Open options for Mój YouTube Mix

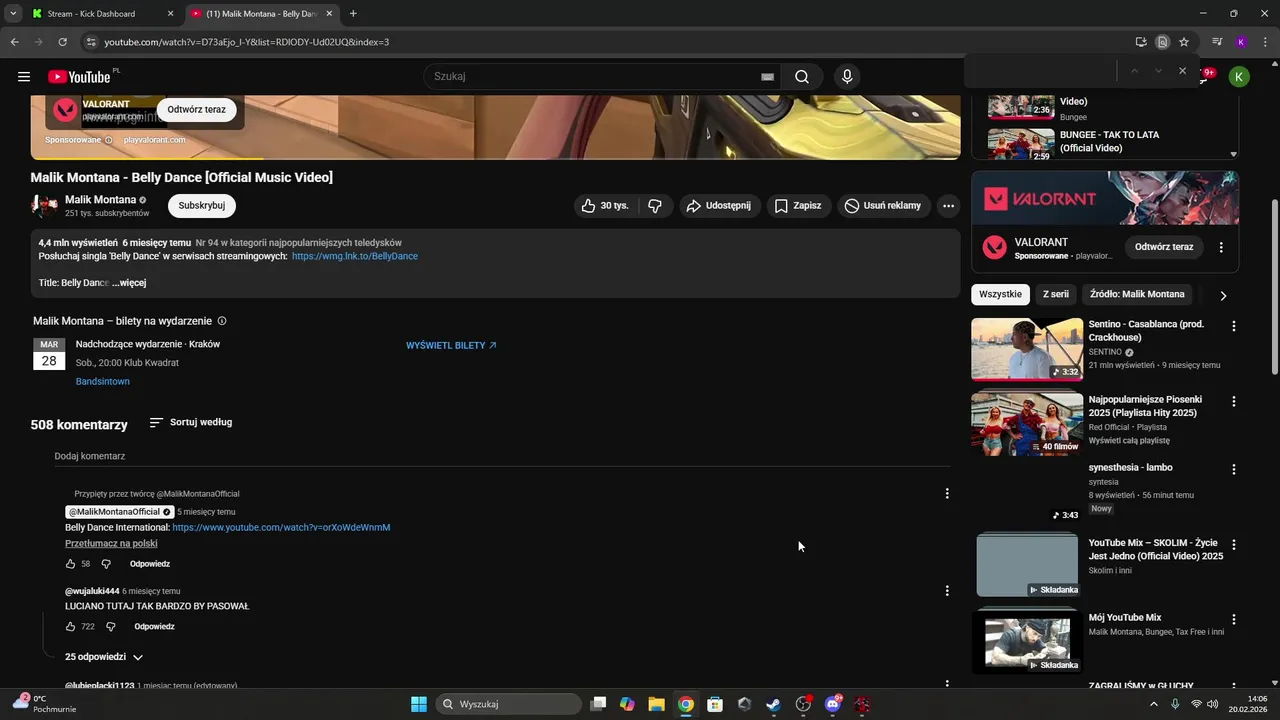click(x=1234, y=619)
